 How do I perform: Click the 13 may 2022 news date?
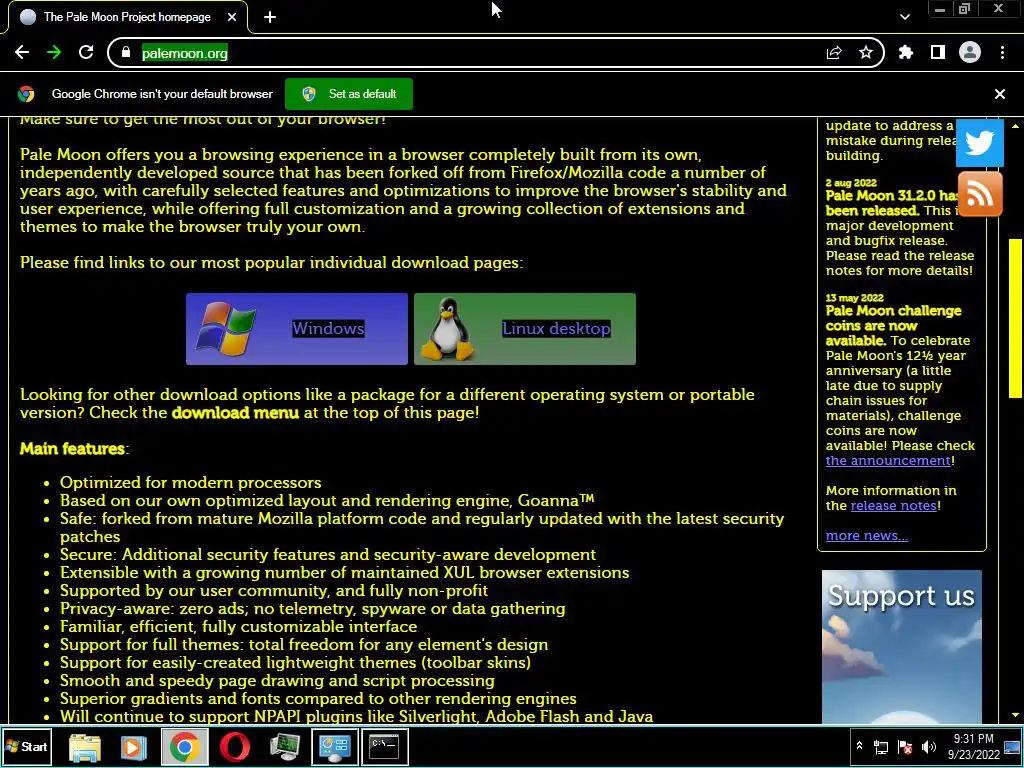tap(854, 298)
